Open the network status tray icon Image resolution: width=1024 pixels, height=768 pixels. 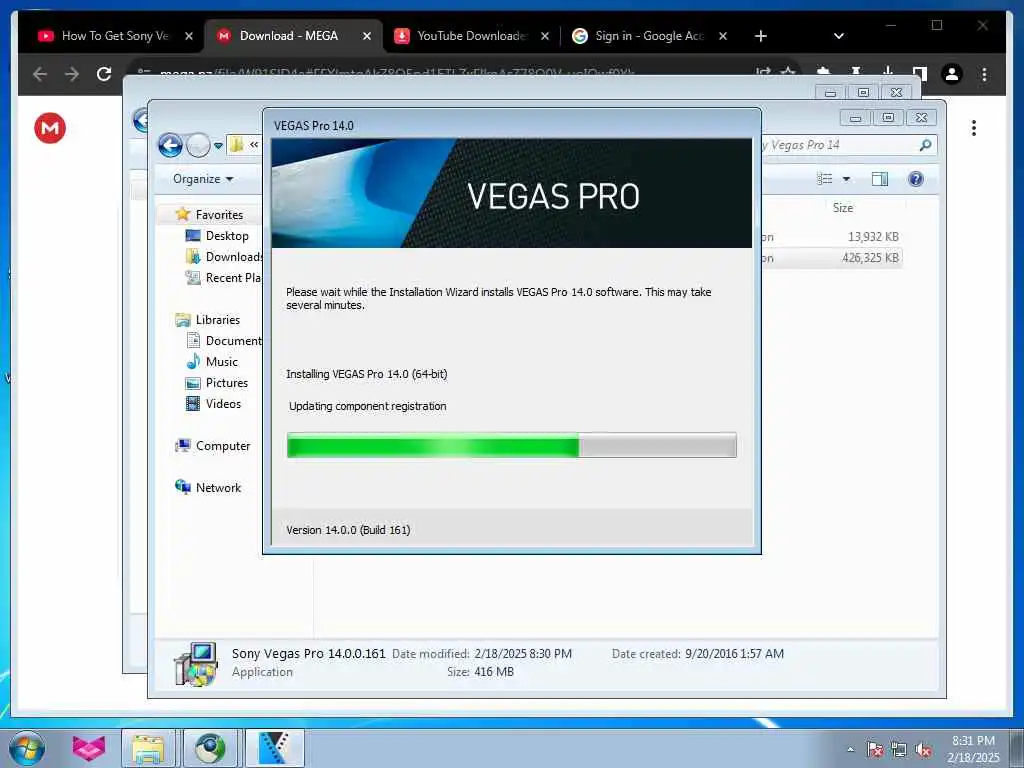point(899,749)
